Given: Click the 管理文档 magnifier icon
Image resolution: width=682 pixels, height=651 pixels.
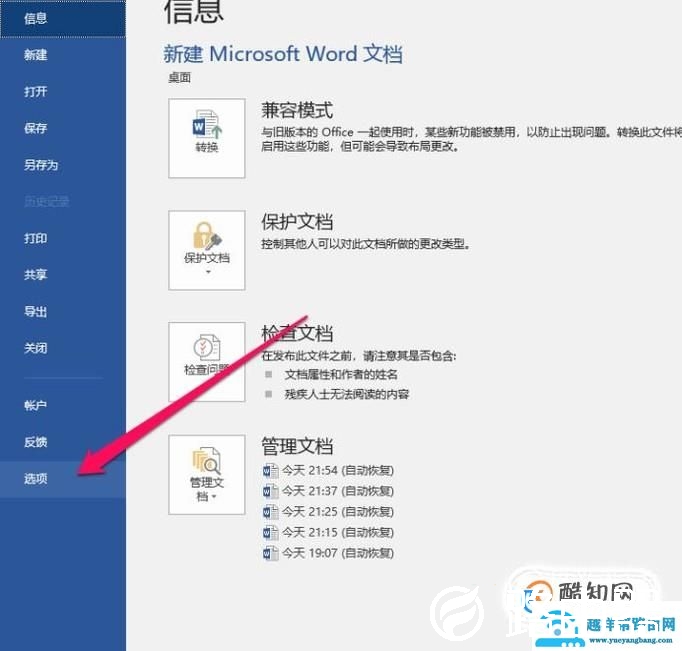Looking at the screenshot, I should tap(207, 460).
